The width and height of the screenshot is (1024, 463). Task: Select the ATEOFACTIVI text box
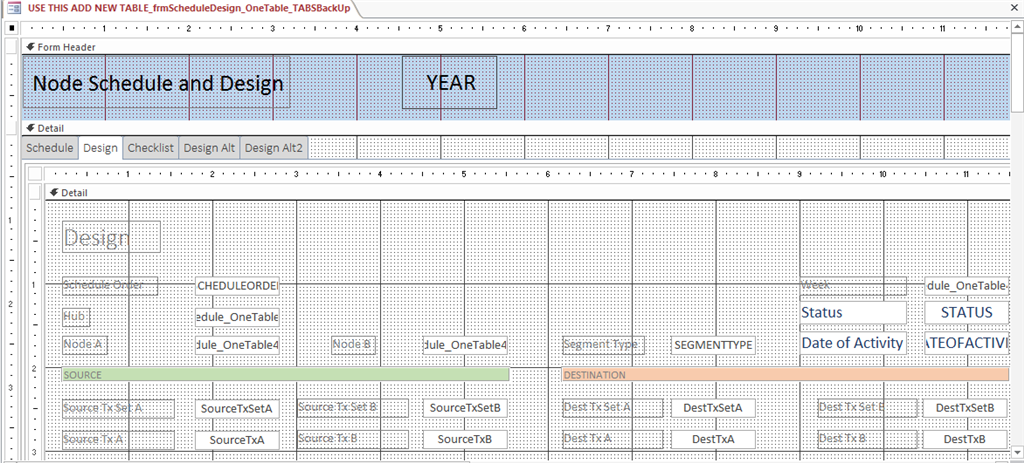pyautogui.click(x=966, y=343)
